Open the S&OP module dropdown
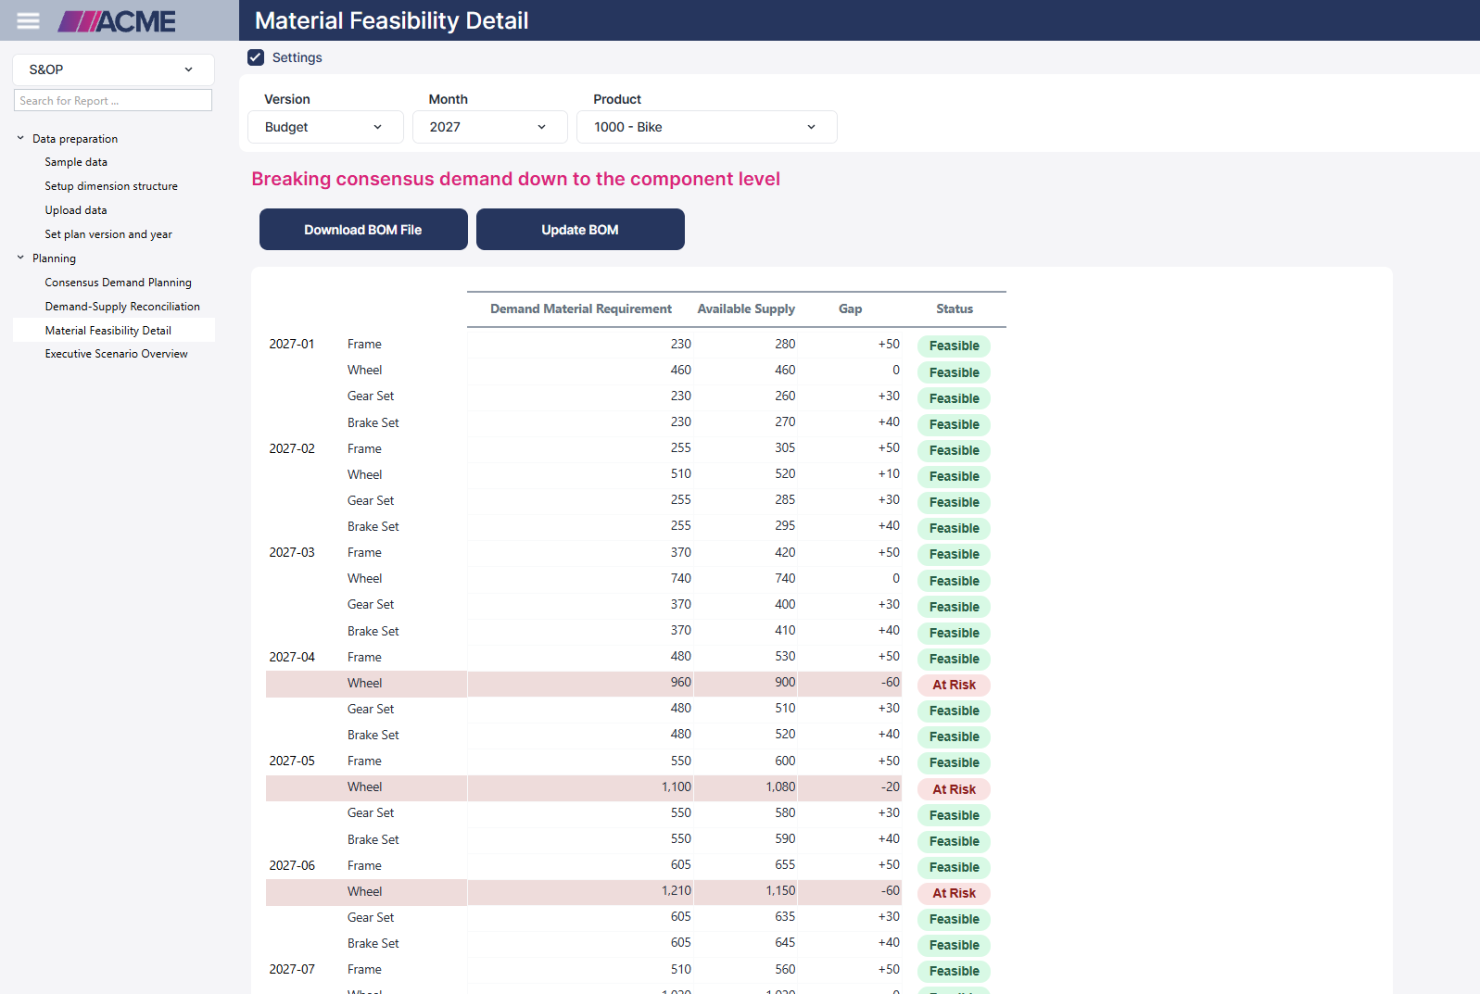 [113, 70]
